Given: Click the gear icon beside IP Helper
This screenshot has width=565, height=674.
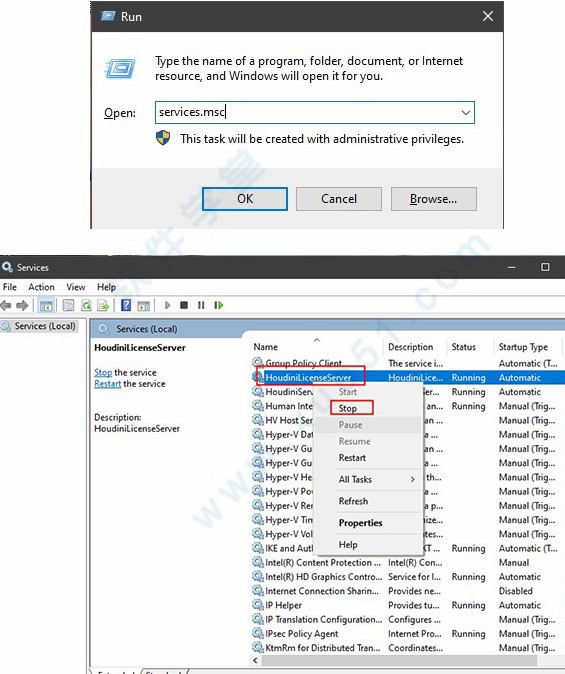Looking at the screenshot, I should (x=258, y=605).
